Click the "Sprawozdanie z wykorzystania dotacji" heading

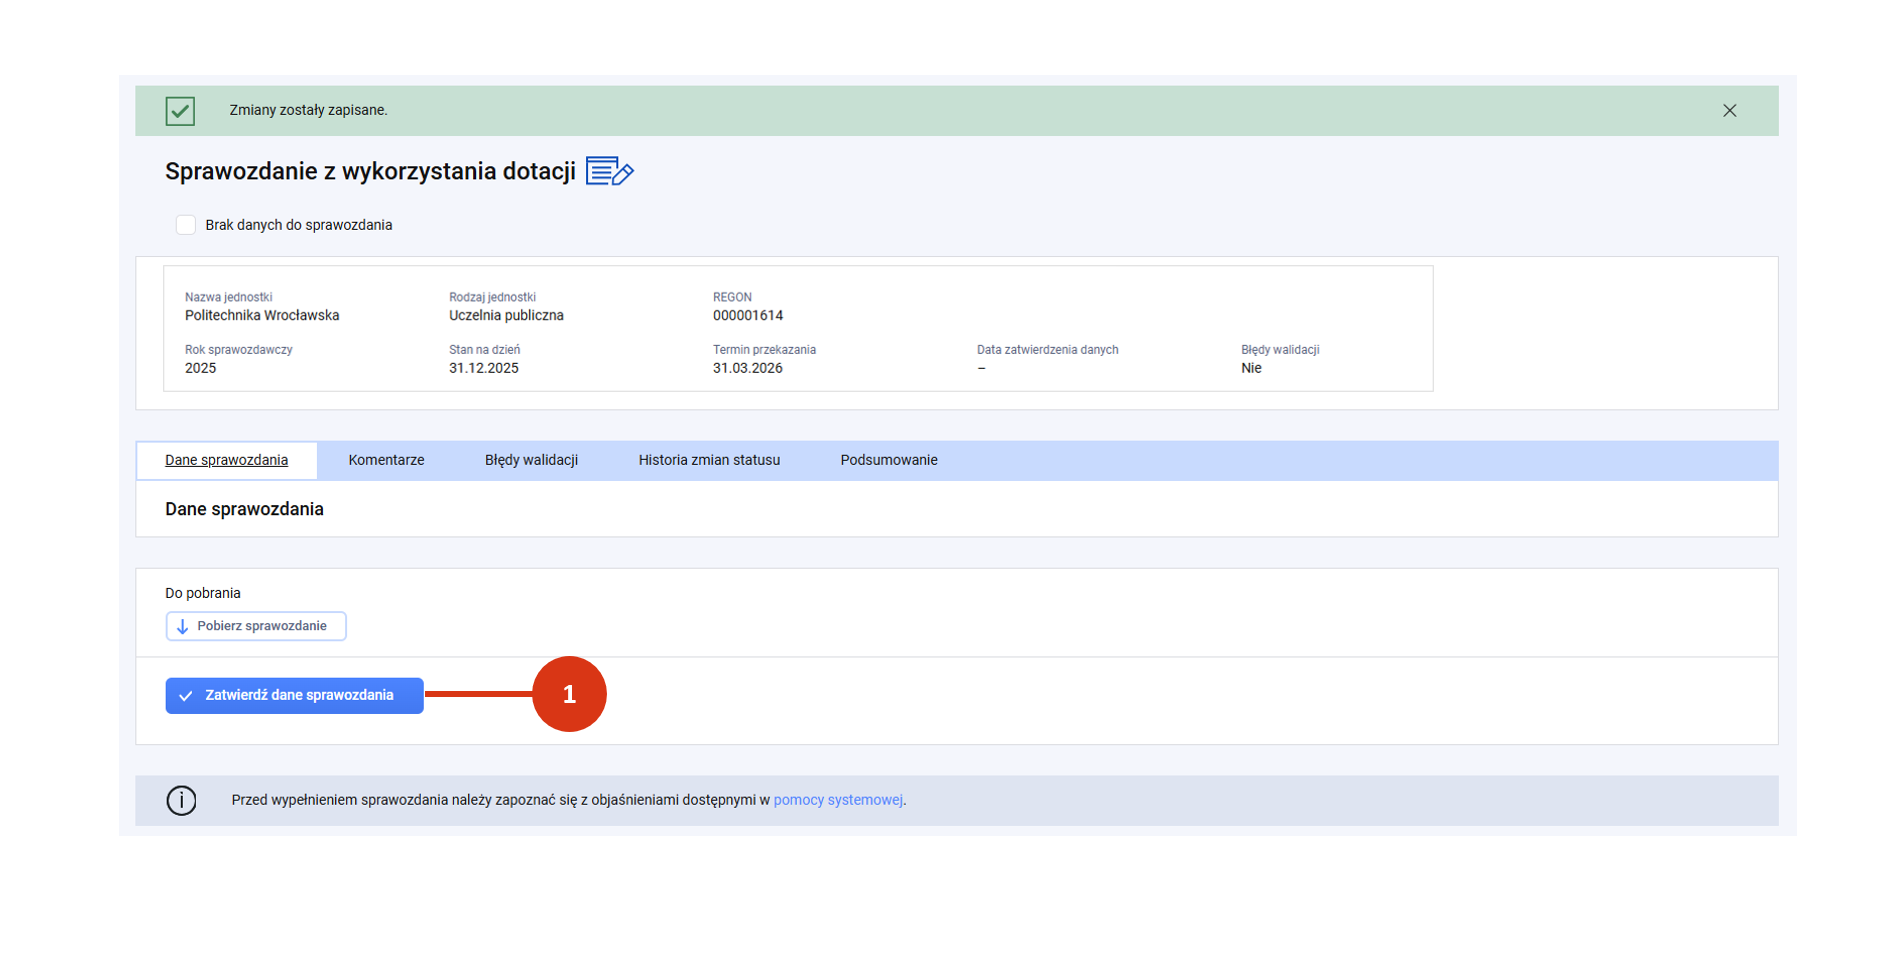(x=370, y=172)
